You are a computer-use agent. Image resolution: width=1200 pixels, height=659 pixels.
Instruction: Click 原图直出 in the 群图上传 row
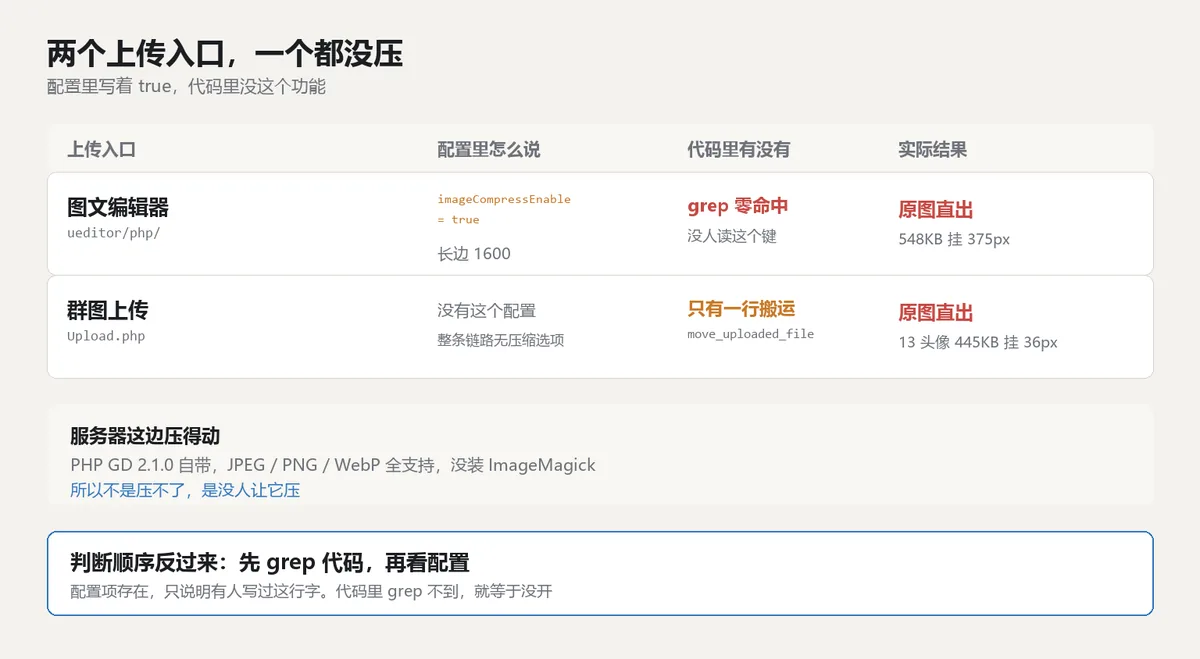point(936,313)
